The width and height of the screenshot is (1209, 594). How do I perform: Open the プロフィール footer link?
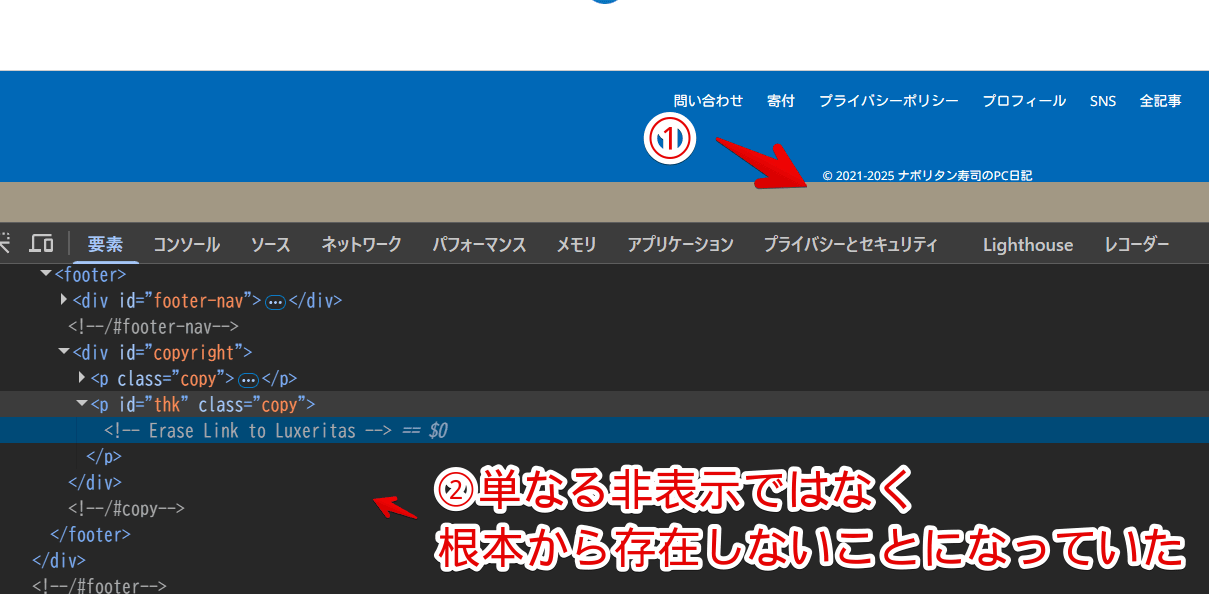pos(1024,101)
